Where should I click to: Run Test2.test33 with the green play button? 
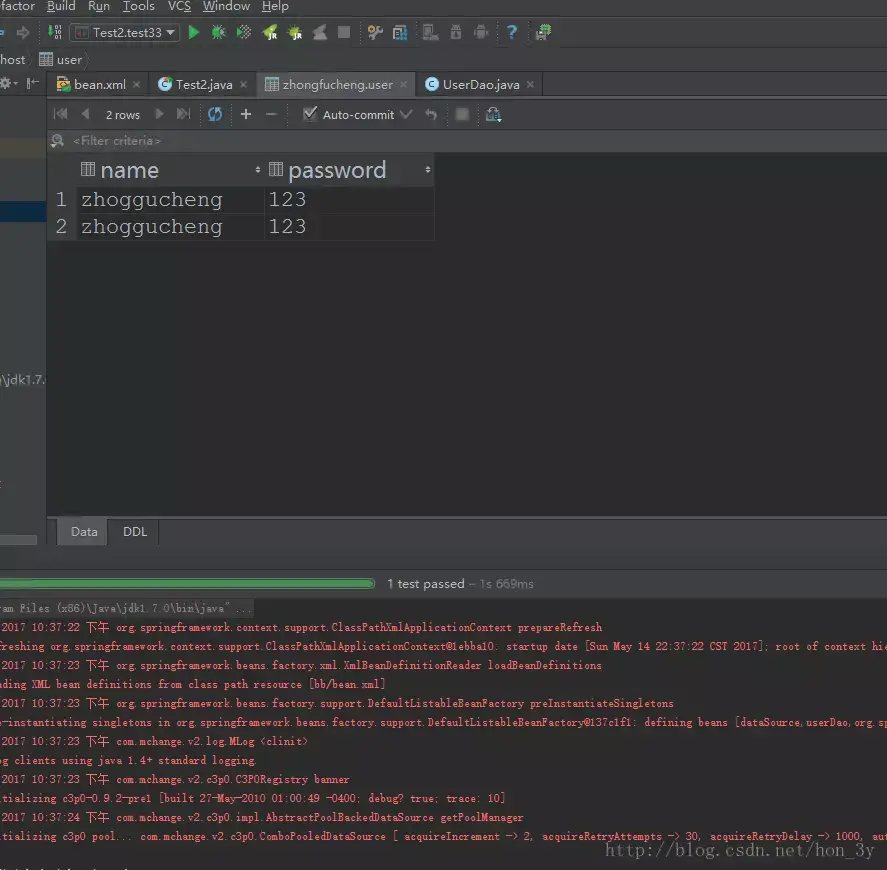194,33
